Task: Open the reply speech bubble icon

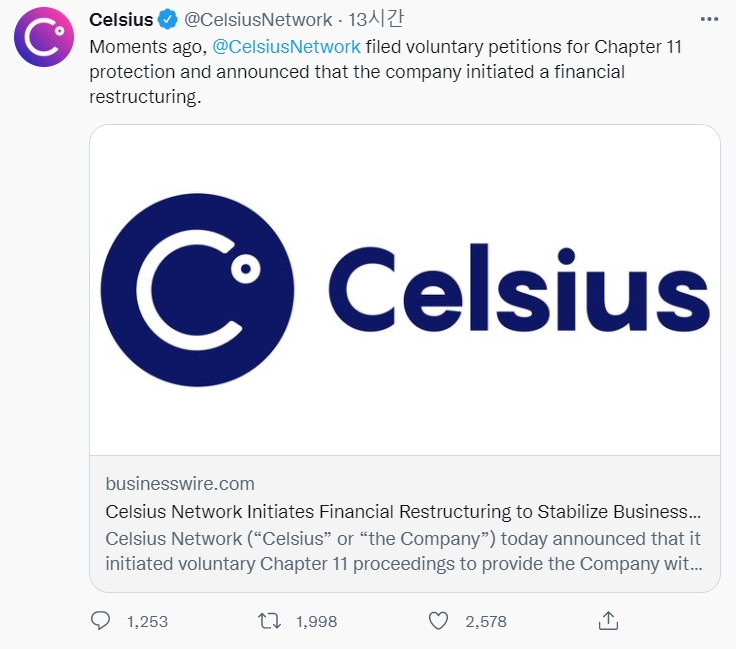Action: pos(100,621)
